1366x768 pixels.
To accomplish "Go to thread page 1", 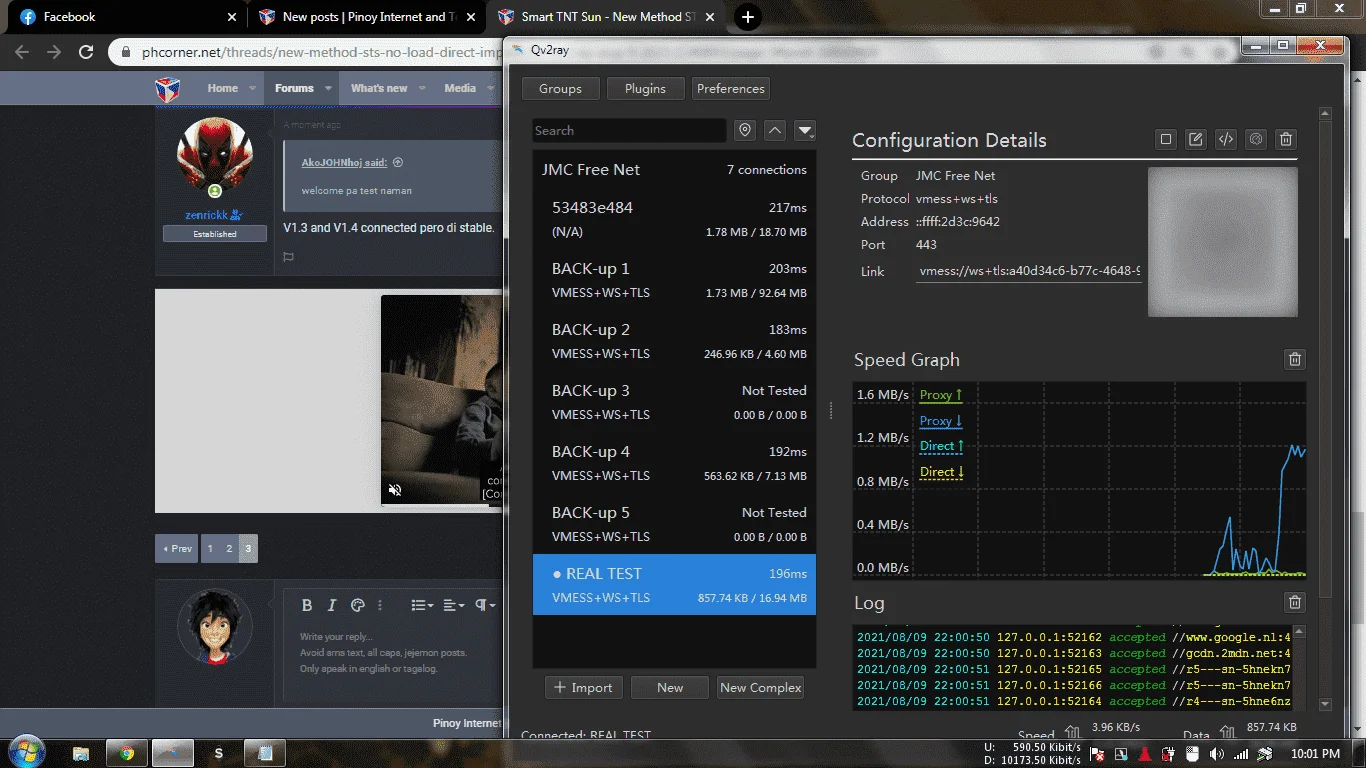I will tap(210, 549).
